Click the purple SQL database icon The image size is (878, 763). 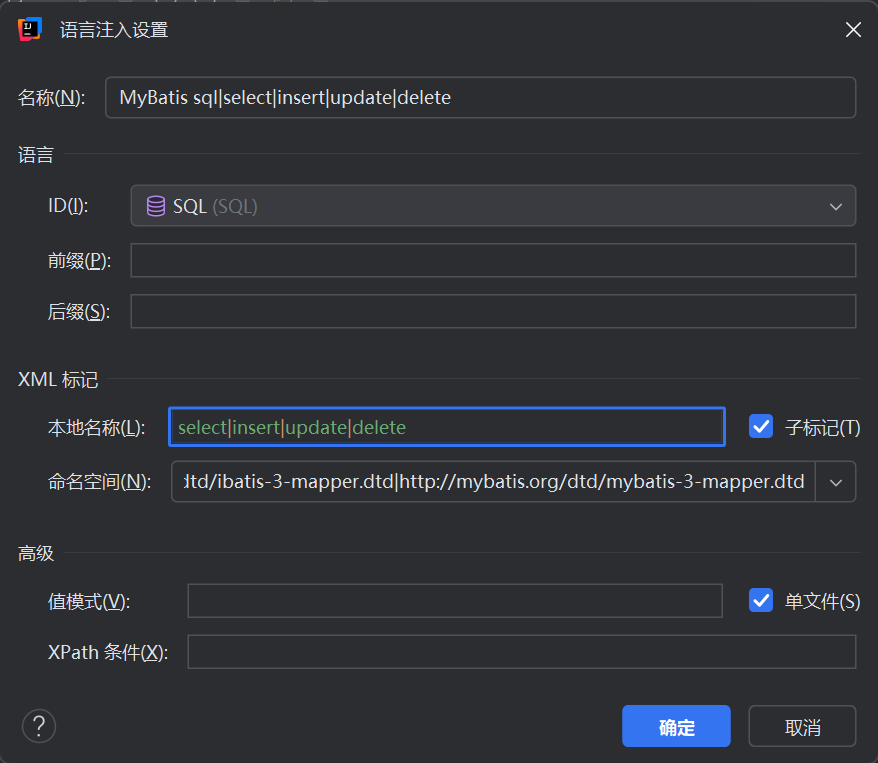(x=156, y=206)
